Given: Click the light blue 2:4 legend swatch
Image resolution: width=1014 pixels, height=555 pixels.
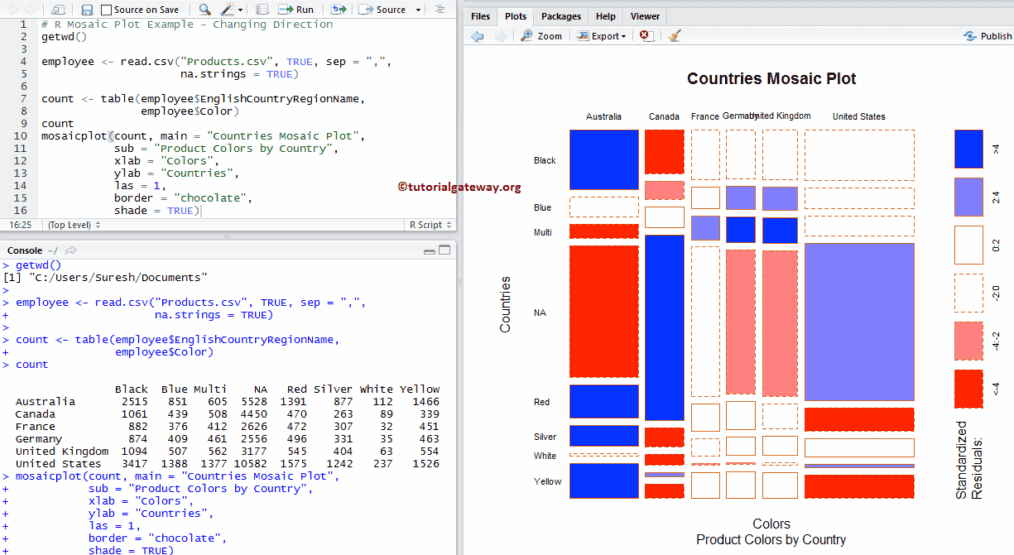Looking at the screenshot, I should (968, 197).
